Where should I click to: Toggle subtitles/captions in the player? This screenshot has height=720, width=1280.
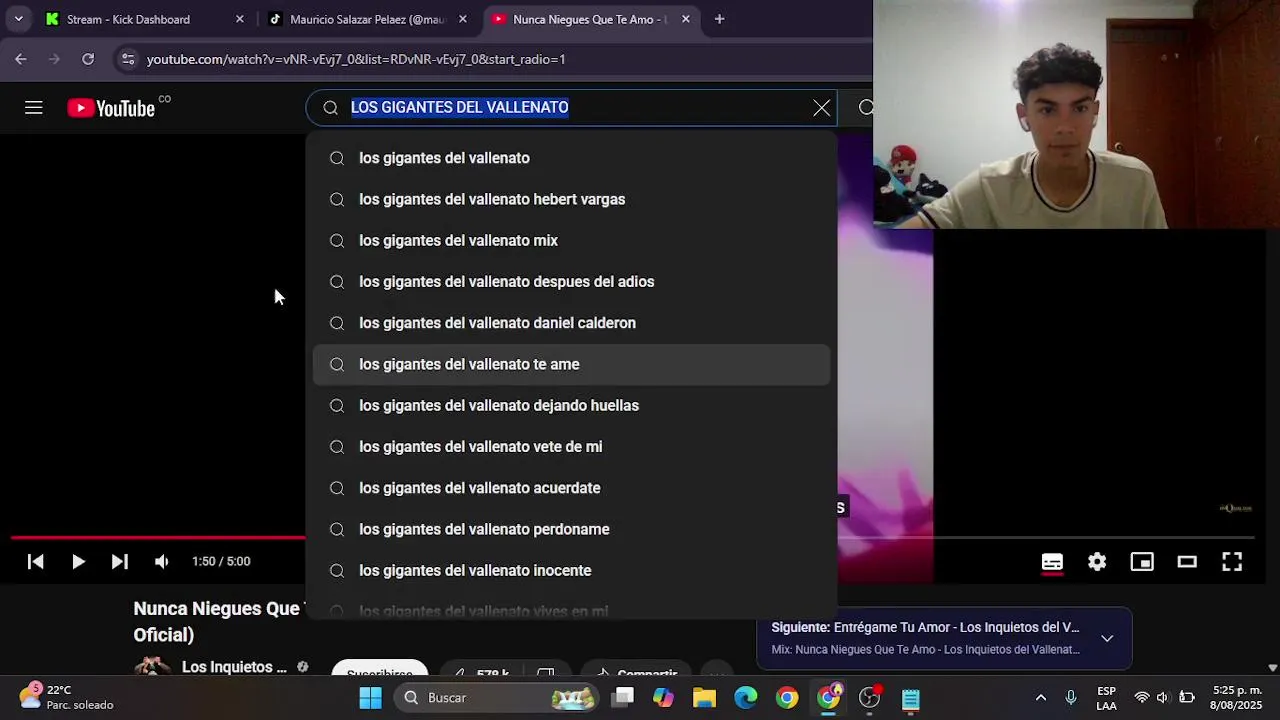1052,562
